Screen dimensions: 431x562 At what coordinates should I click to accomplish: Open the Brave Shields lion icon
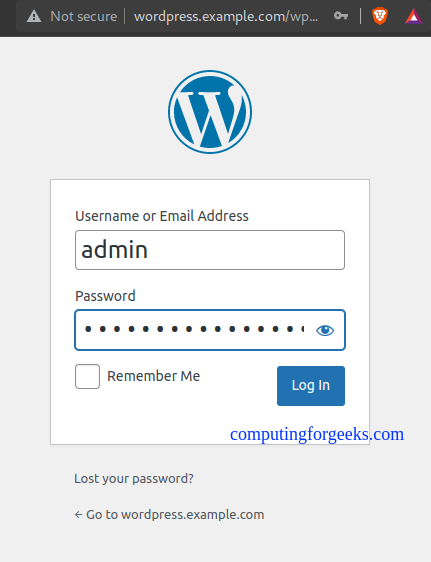click(x=380, y=16)
